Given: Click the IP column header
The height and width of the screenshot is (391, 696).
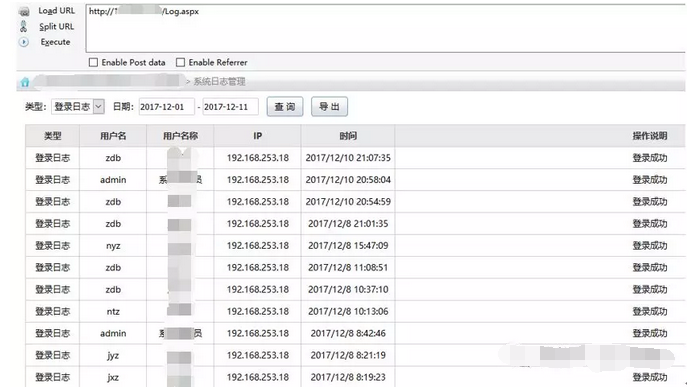Looking at the screenshot, I should (x=257, y=136).
